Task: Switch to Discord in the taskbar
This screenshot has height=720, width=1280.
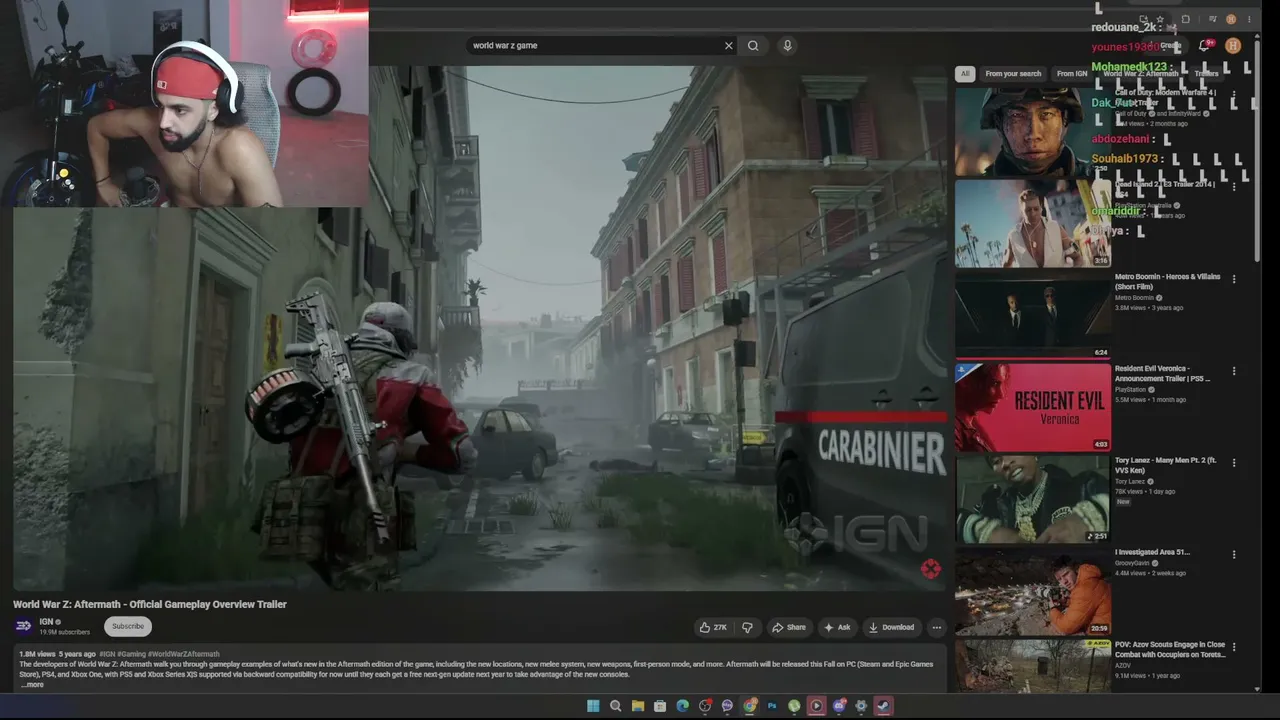Action: pyautogui.click(x=839, y=706)
